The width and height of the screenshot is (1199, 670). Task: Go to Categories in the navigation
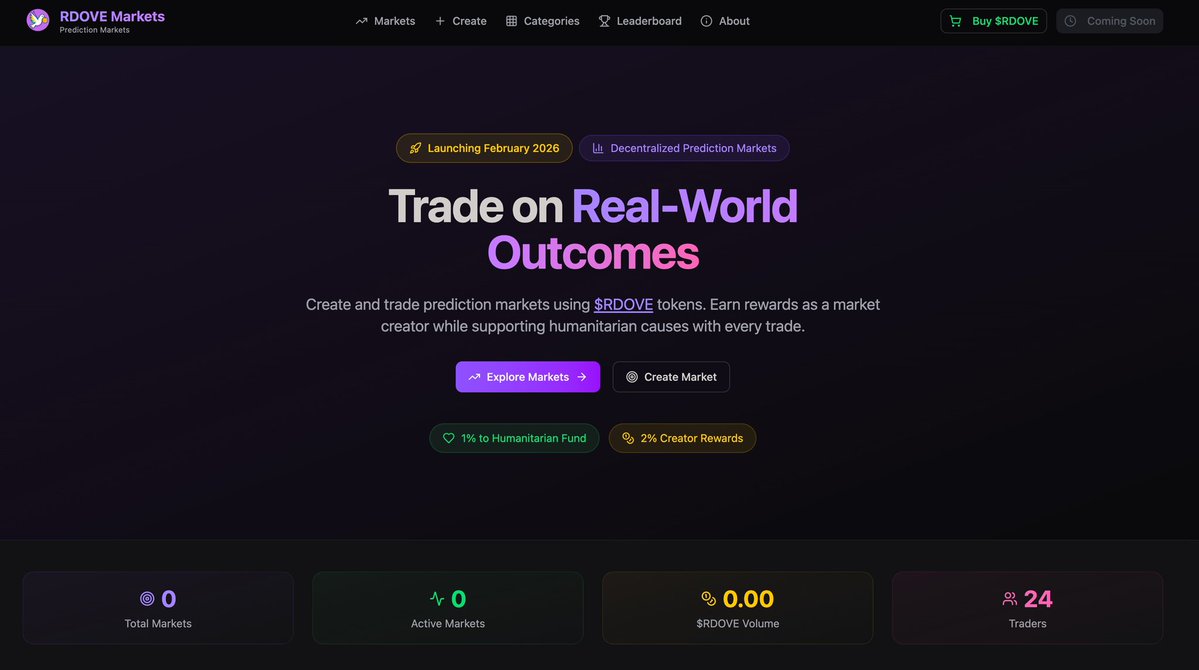[542, 21]
